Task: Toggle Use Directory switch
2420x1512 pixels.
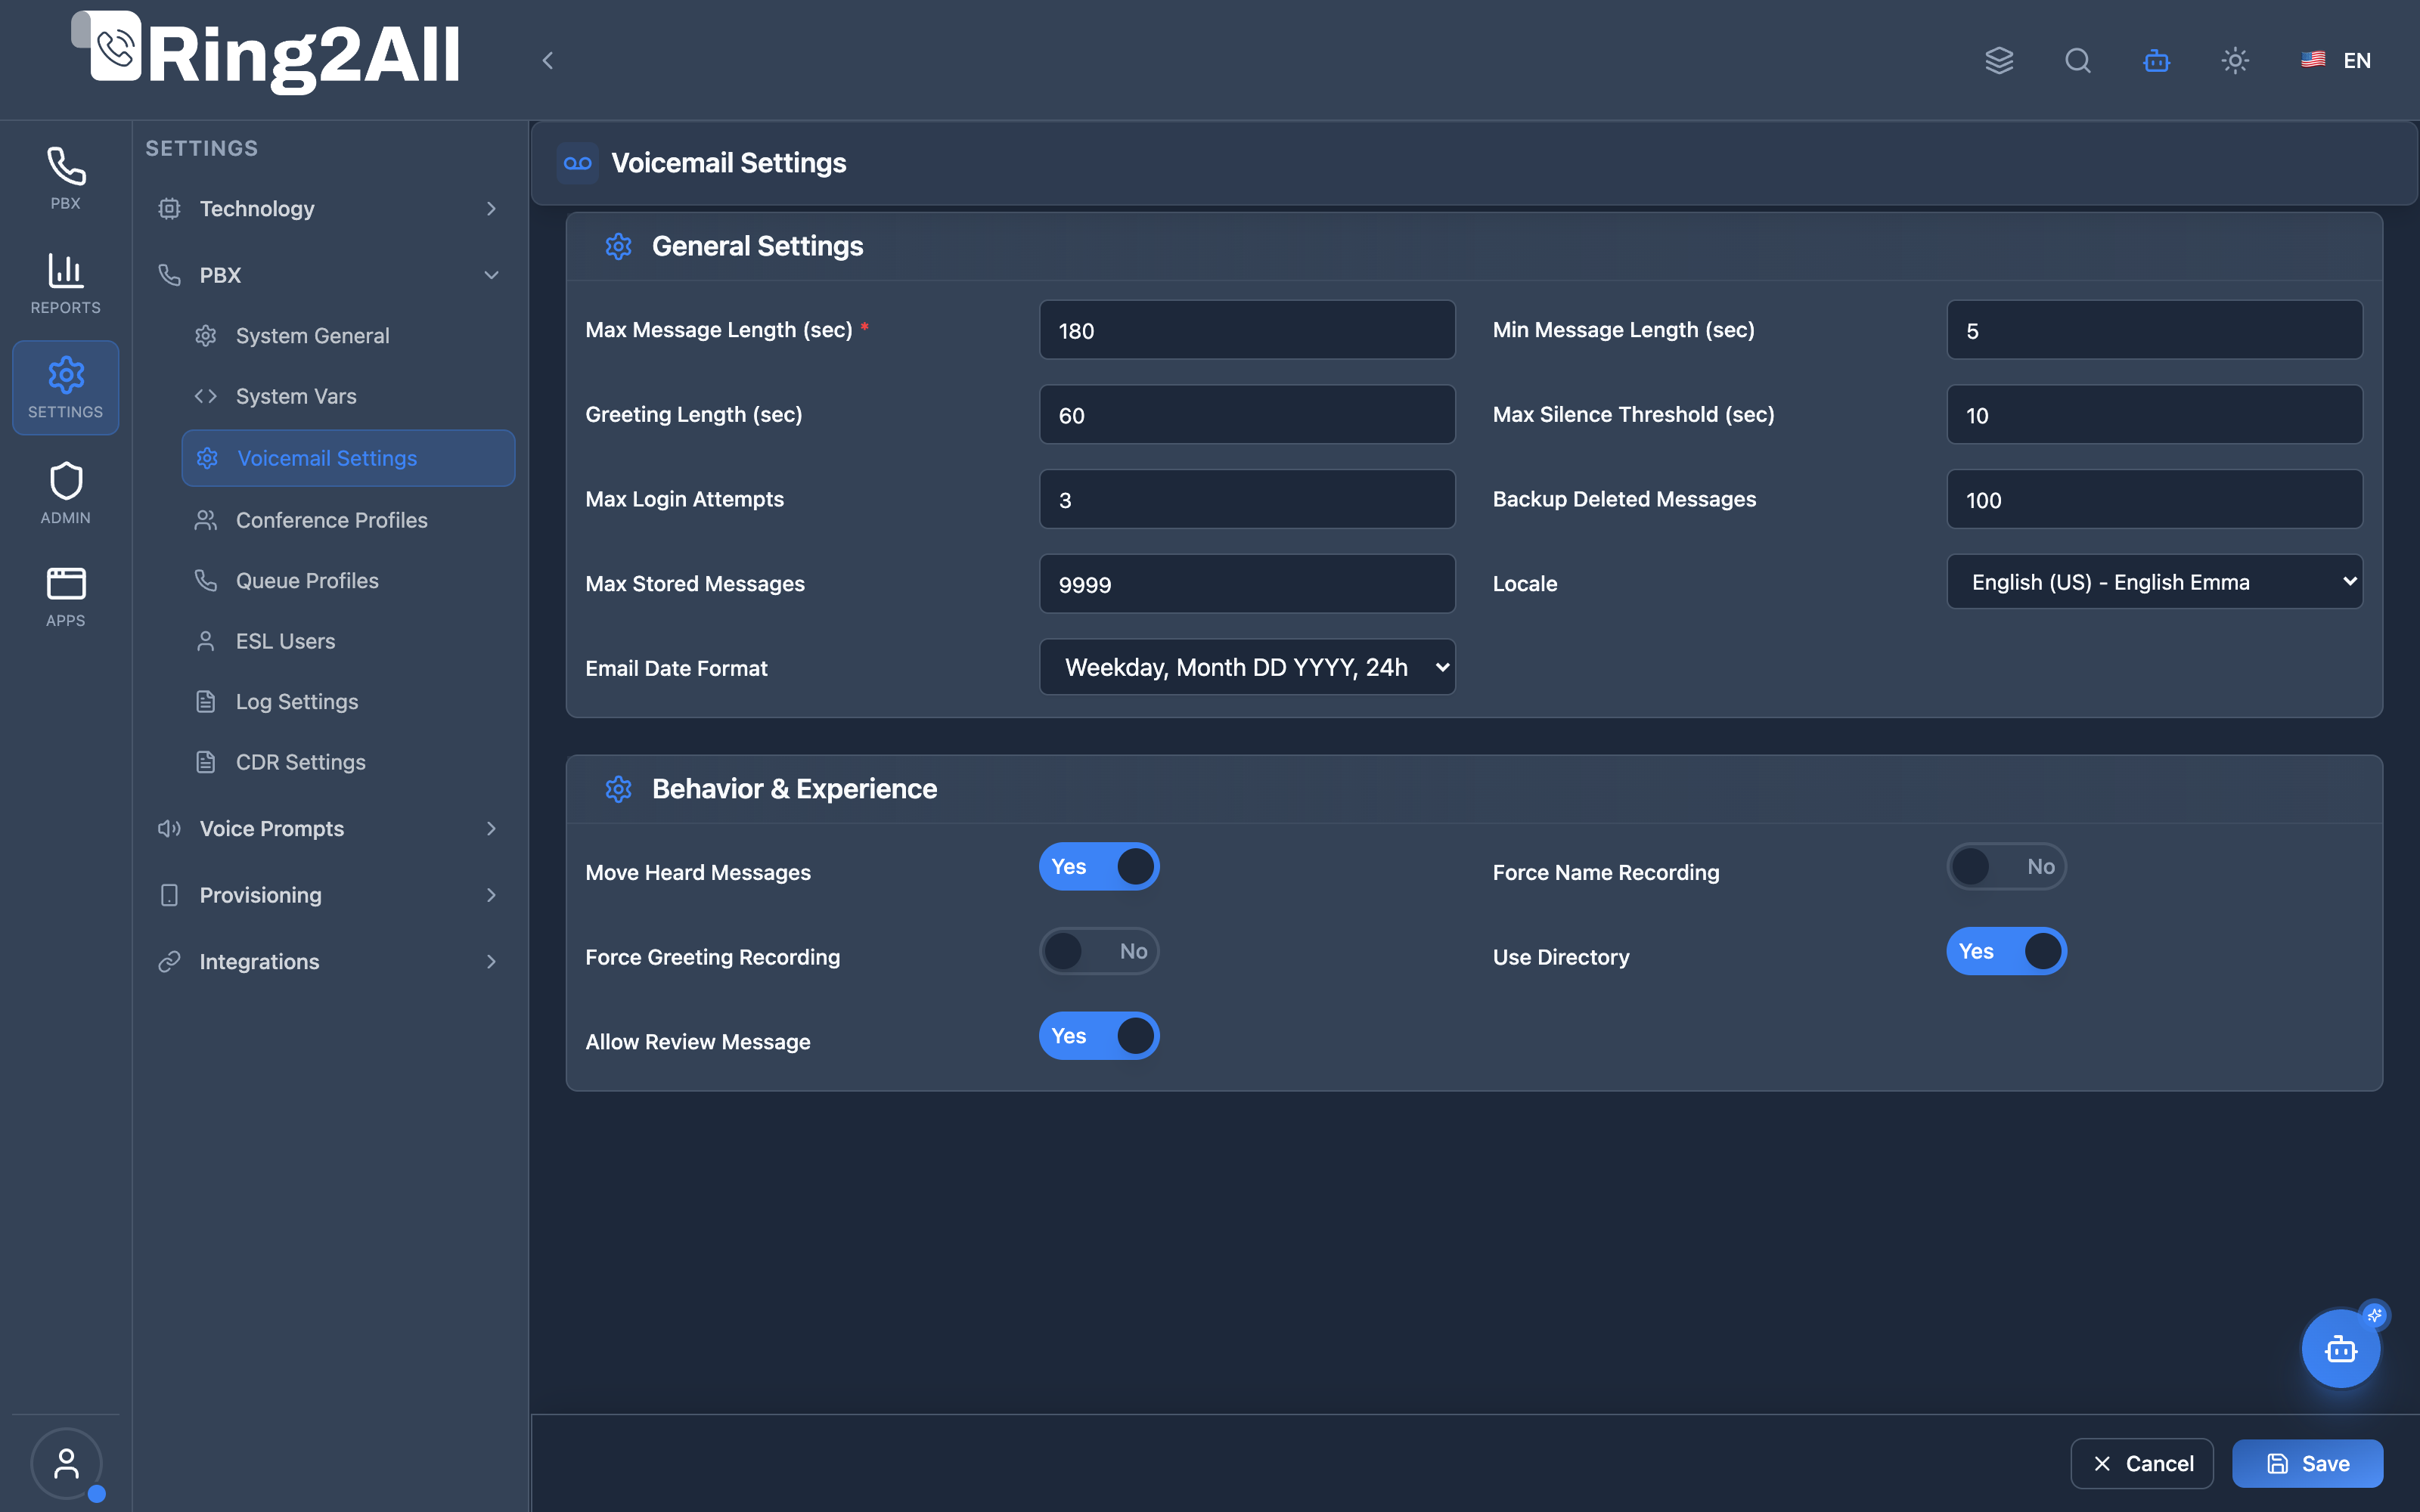Action: click(x=2006, y=951)
